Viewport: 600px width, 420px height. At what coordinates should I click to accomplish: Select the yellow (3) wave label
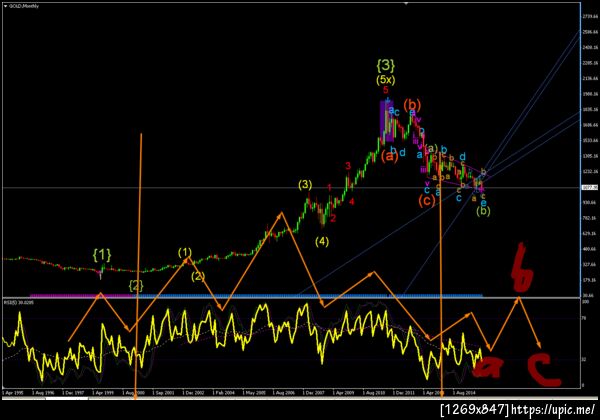(305, 185)
